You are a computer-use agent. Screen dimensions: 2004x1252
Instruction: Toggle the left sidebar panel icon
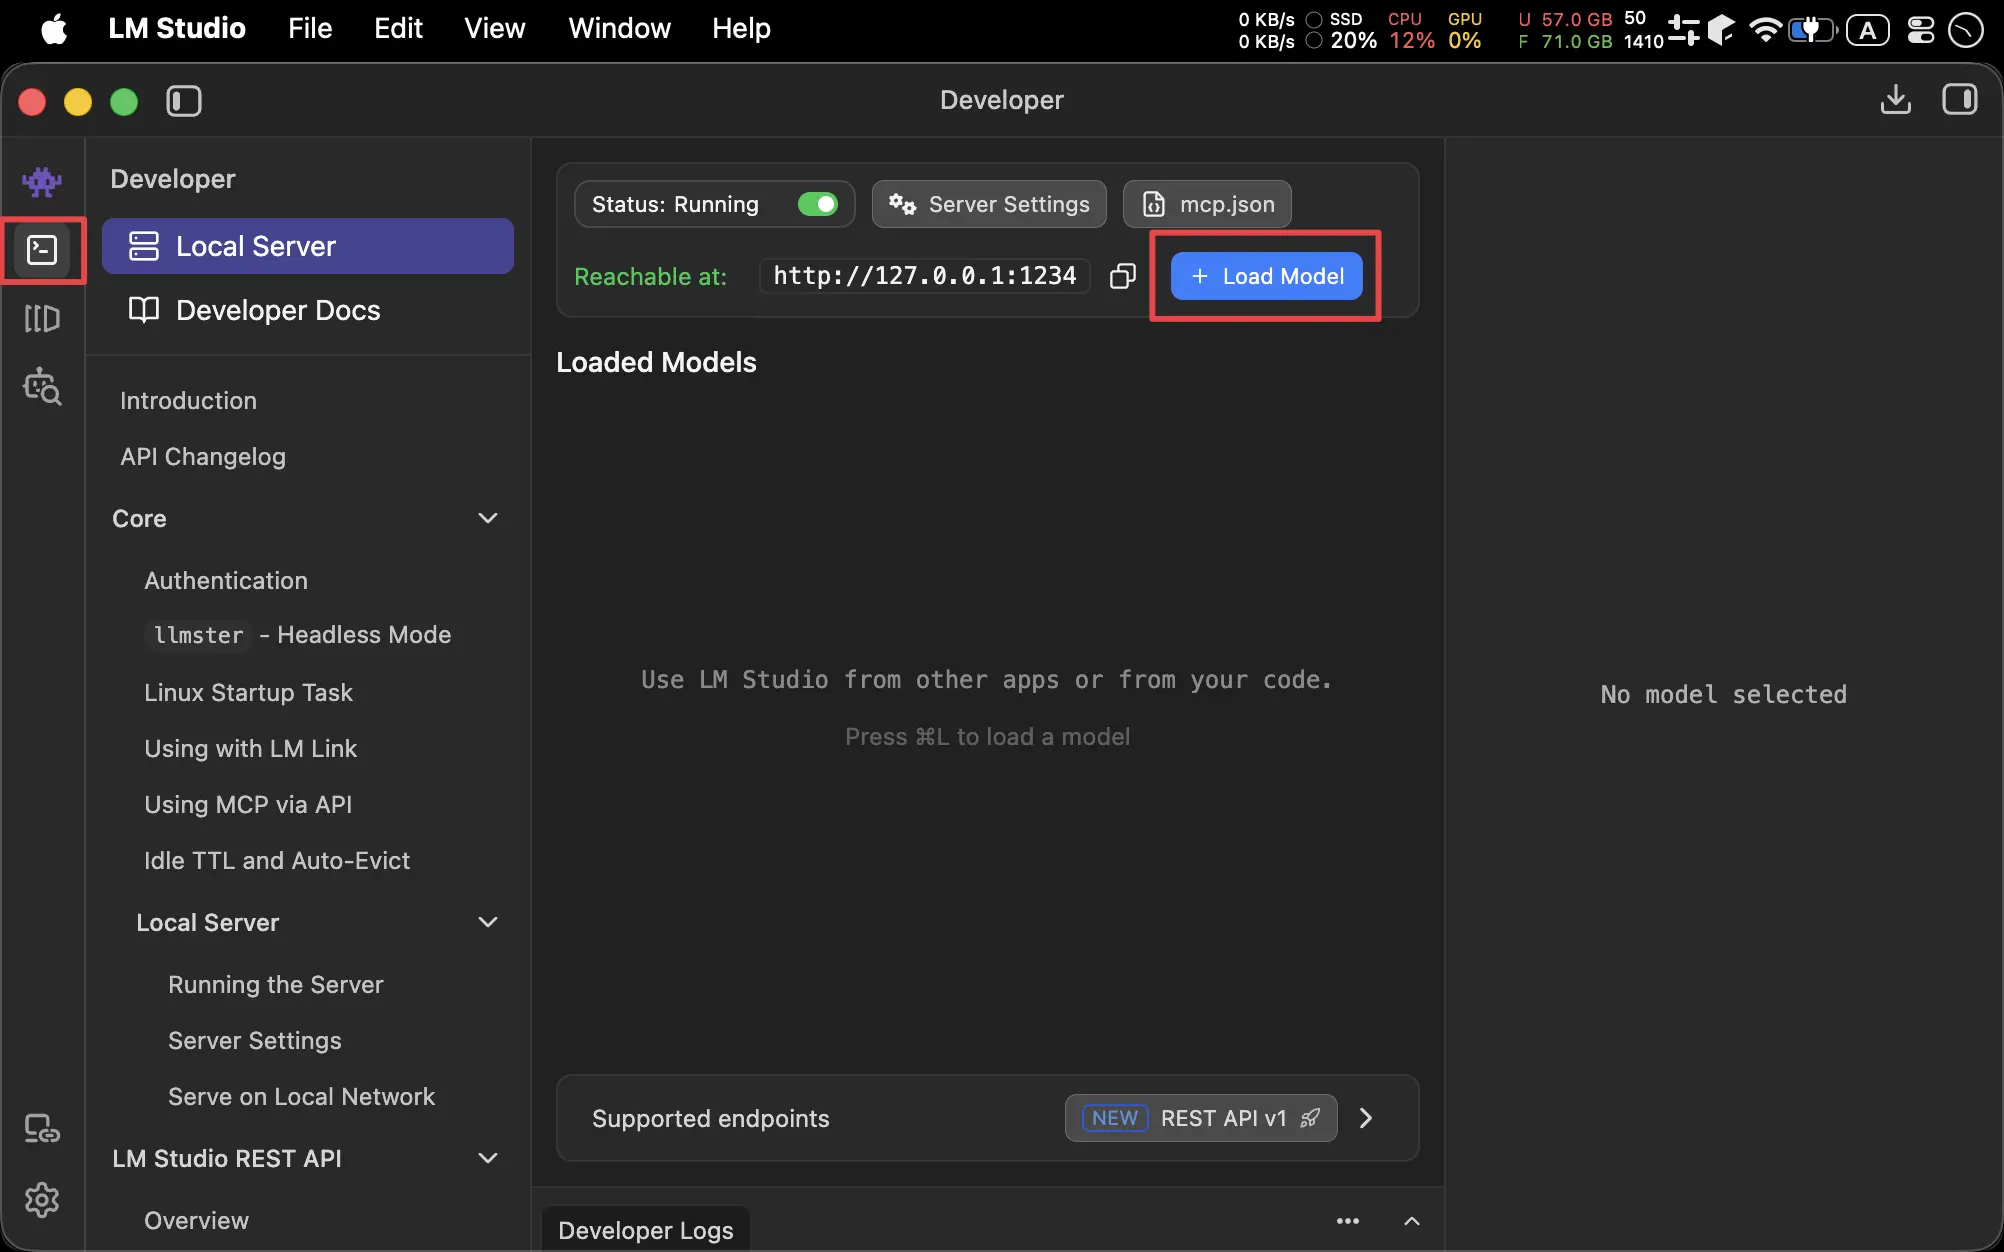[x=184, y=101]
